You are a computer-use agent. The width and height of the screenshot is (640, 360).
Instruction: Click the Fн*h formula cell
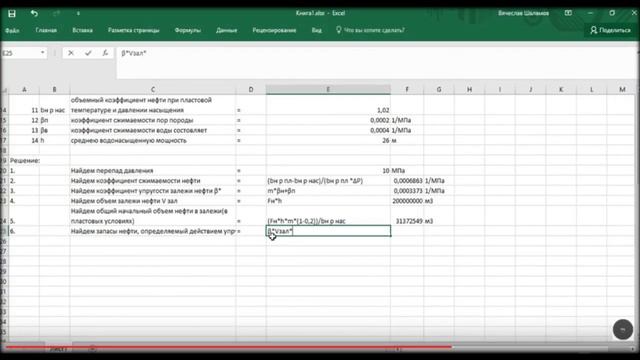pos(328,201)
